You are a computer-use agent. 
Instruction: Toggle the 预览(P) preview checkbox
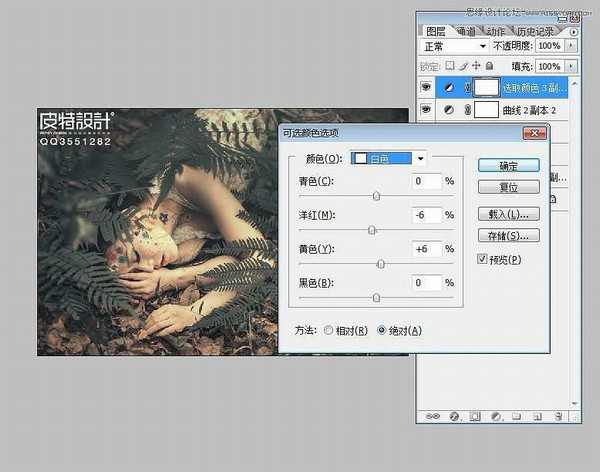pos(483,260)
